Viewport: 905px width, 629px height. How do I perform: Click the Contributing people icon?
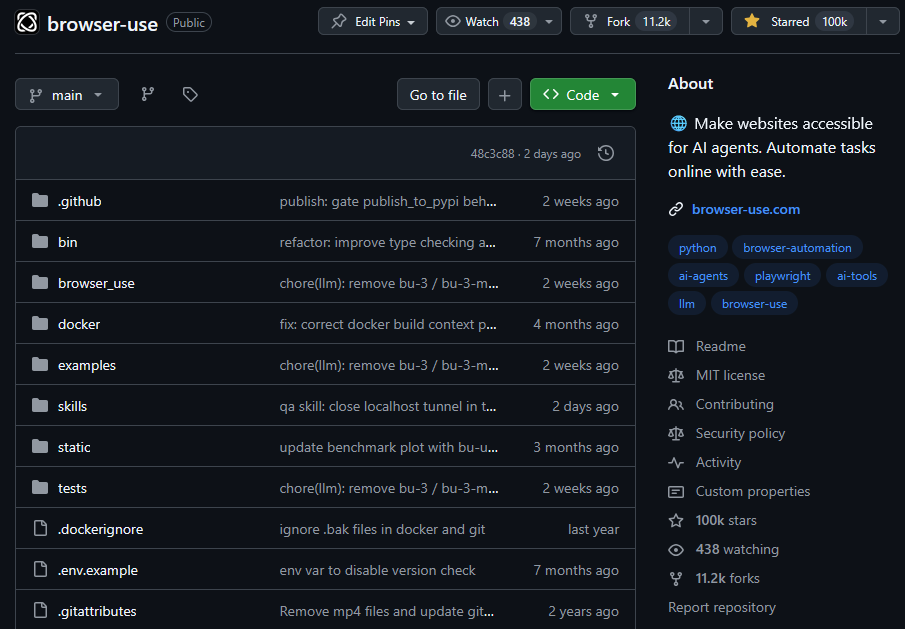(x=676, y=405)
